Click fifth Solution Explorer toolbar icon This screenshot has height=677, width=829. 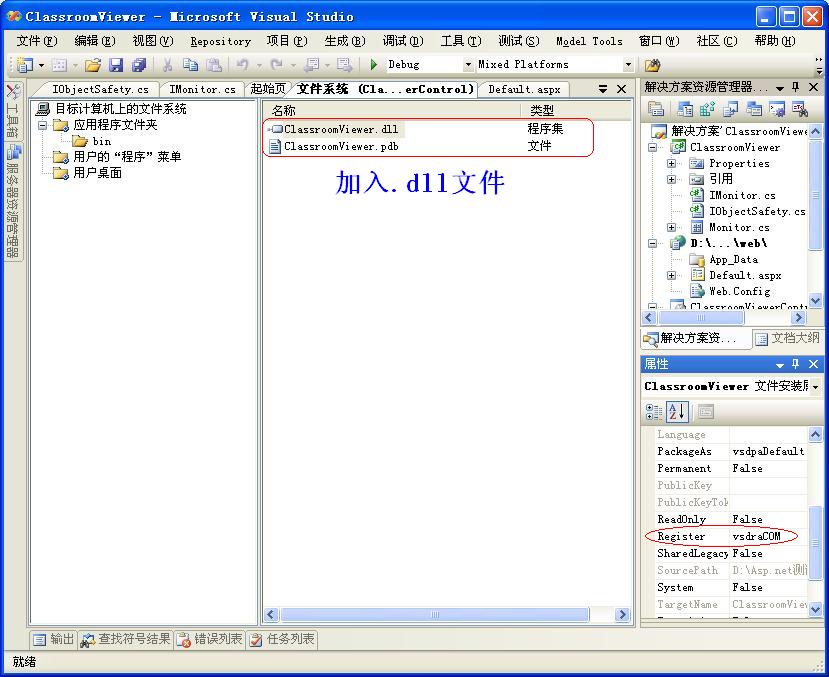click(754, 109)
